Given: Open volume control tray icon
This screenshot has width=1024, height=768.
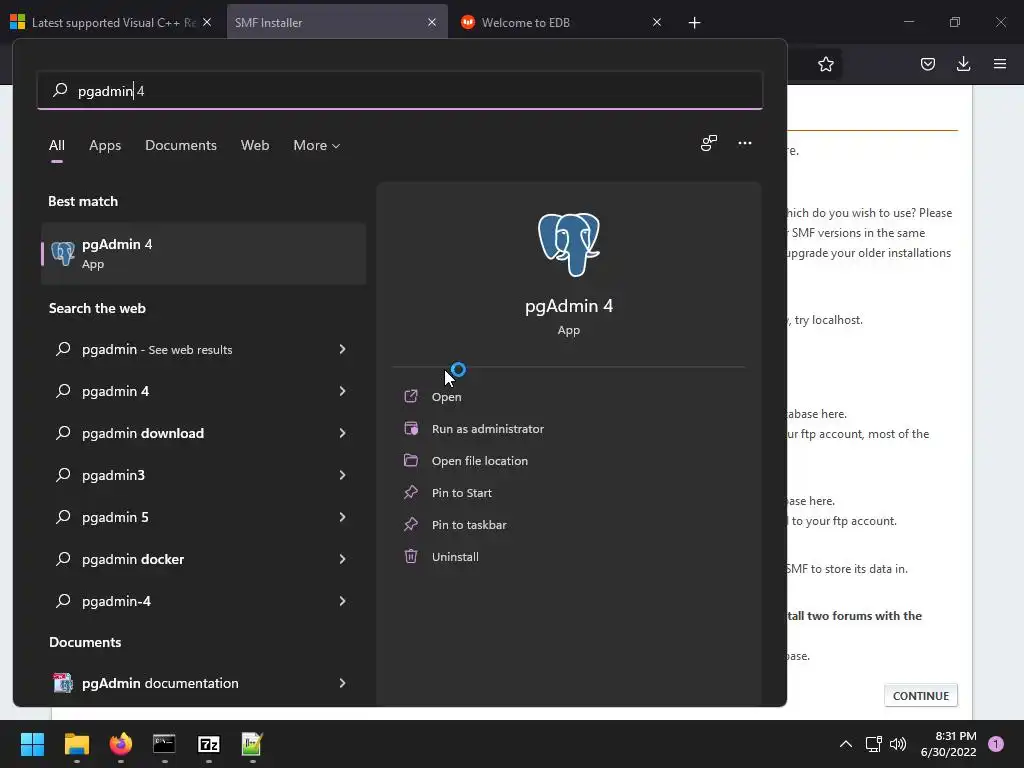Looking at the screenshot, I should click(898, 744).
